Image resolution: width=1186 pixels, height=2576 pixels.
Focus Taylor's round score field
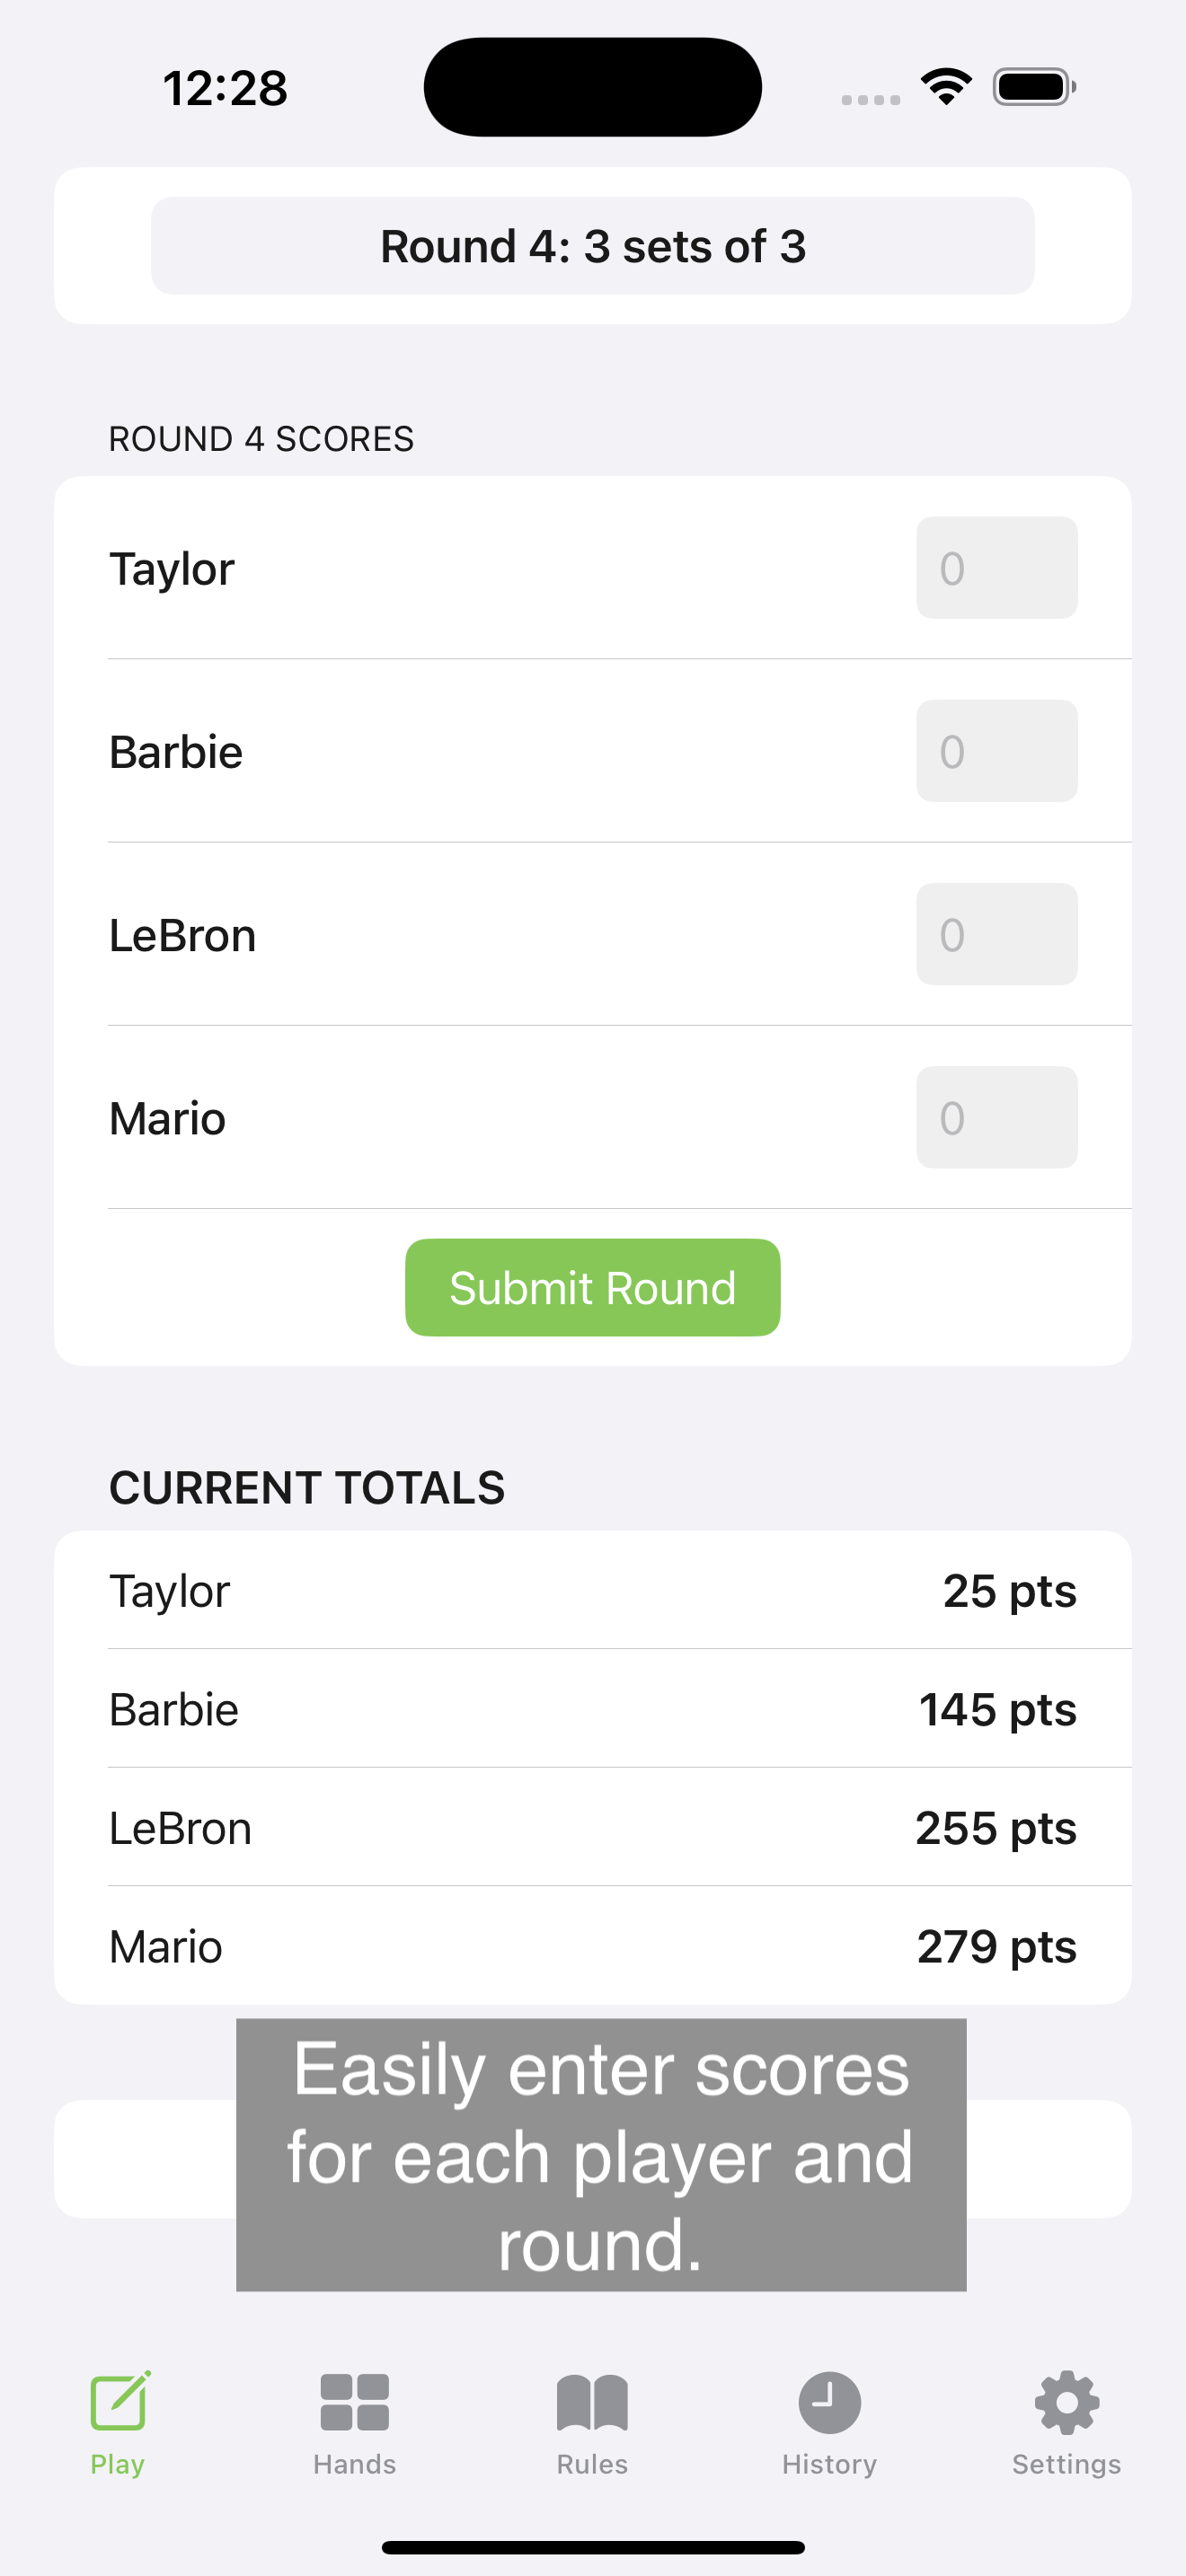(997, 568)
